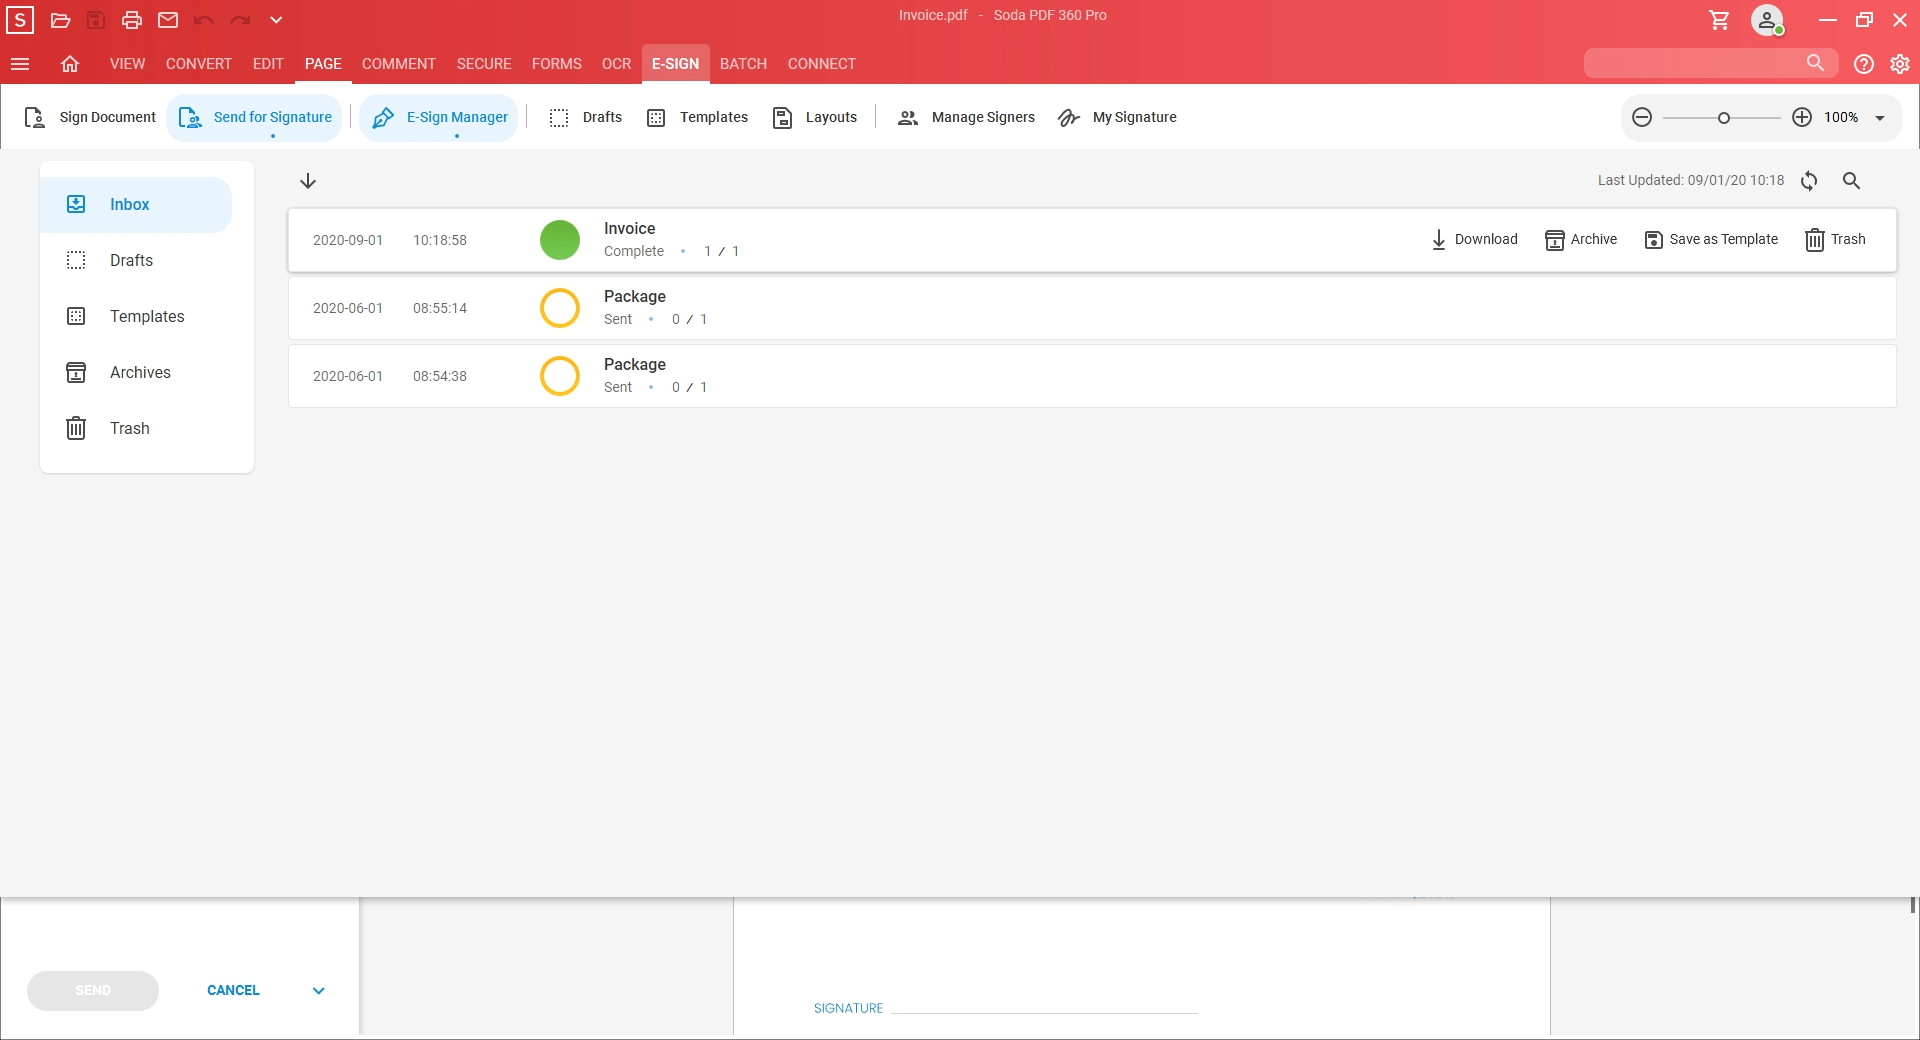The image size is (1920, 1040).
Task: Open the BATCH ribbon tab
Action: (743, 64)
